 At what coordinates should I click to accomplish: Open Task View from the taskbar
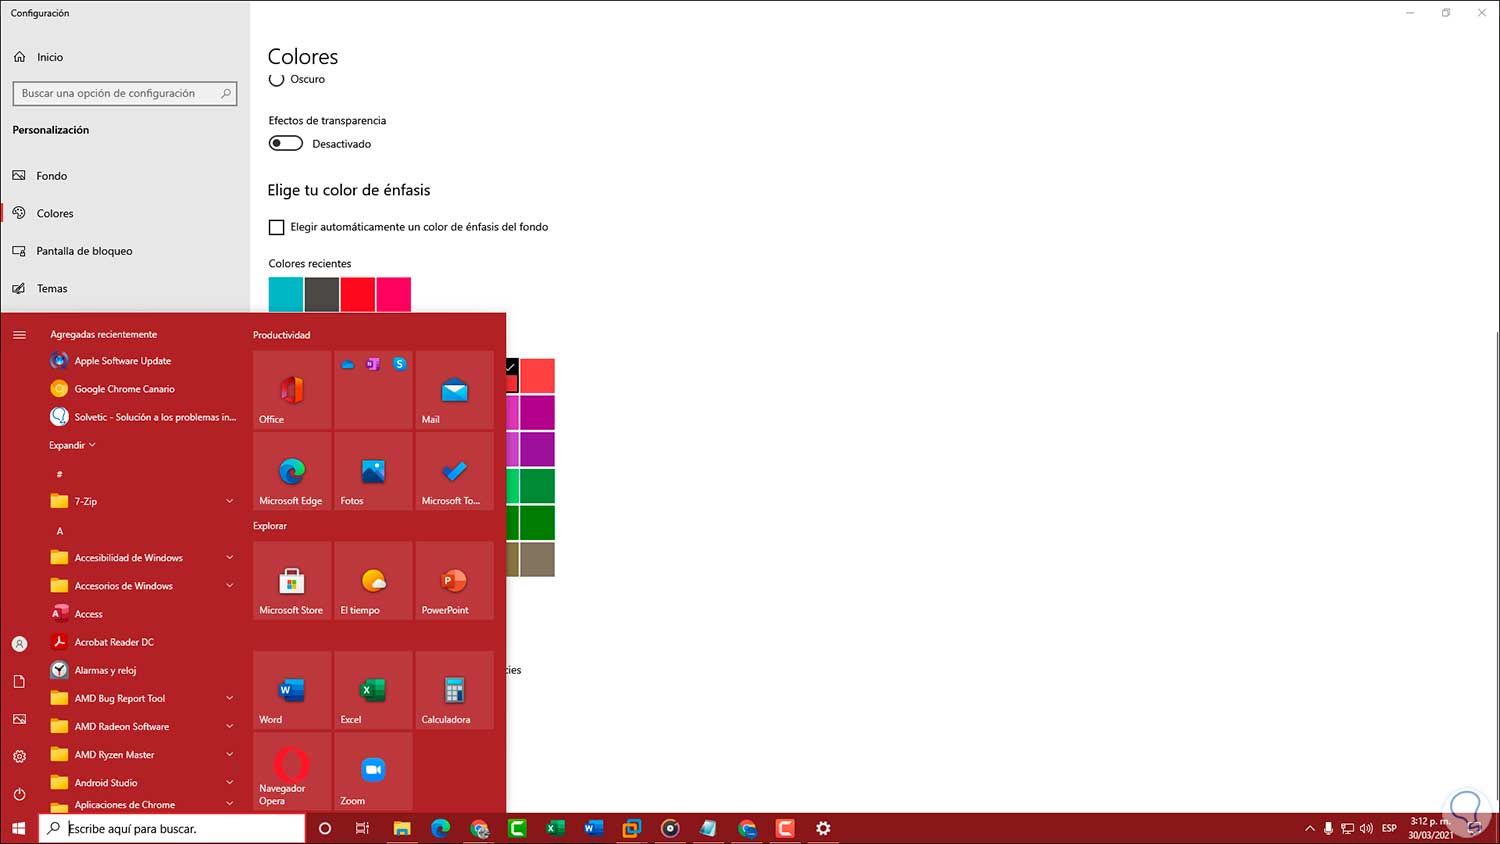363,828
